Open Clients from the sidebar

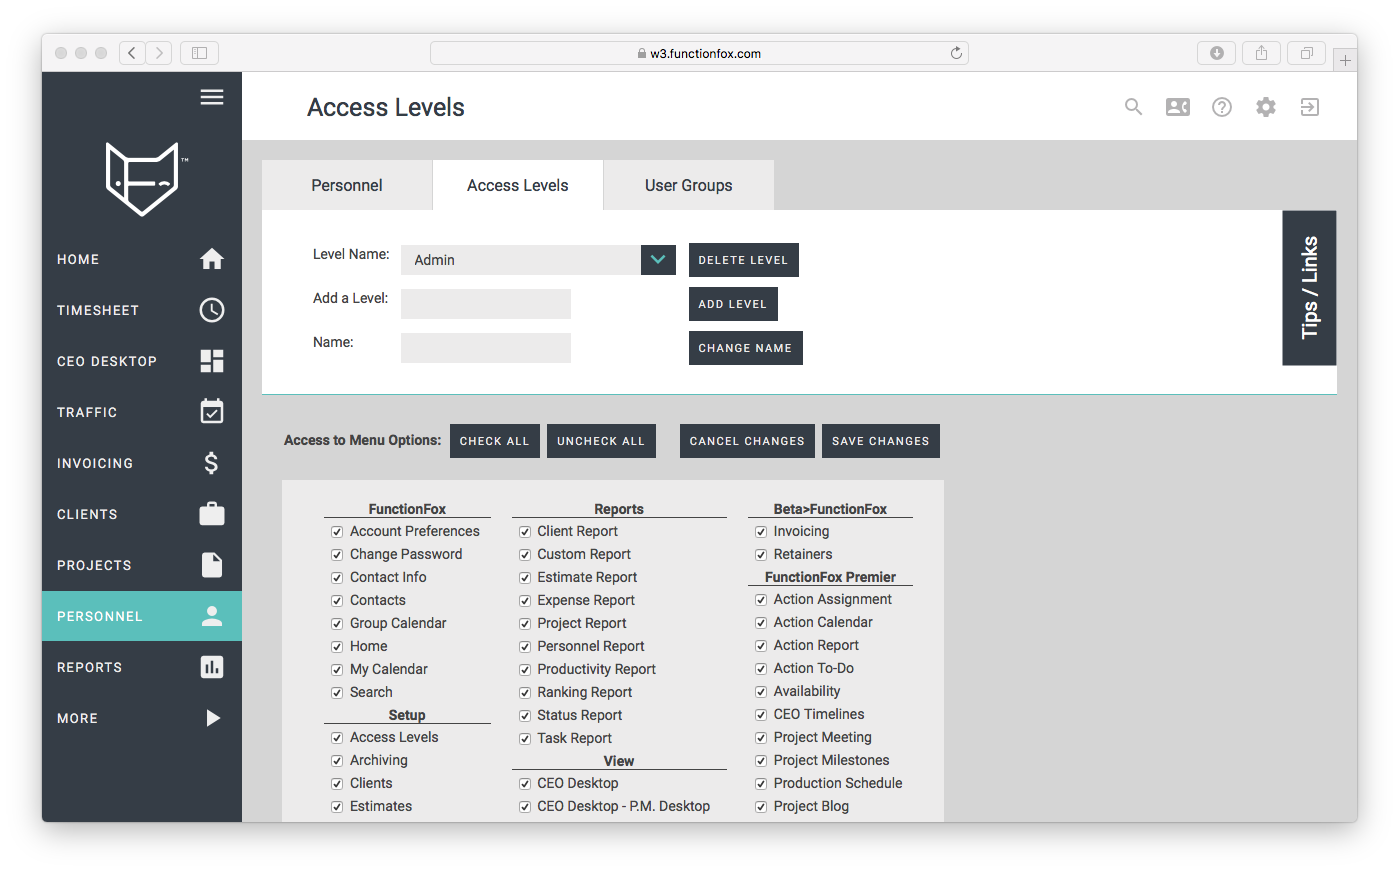(x=142, y=514)
